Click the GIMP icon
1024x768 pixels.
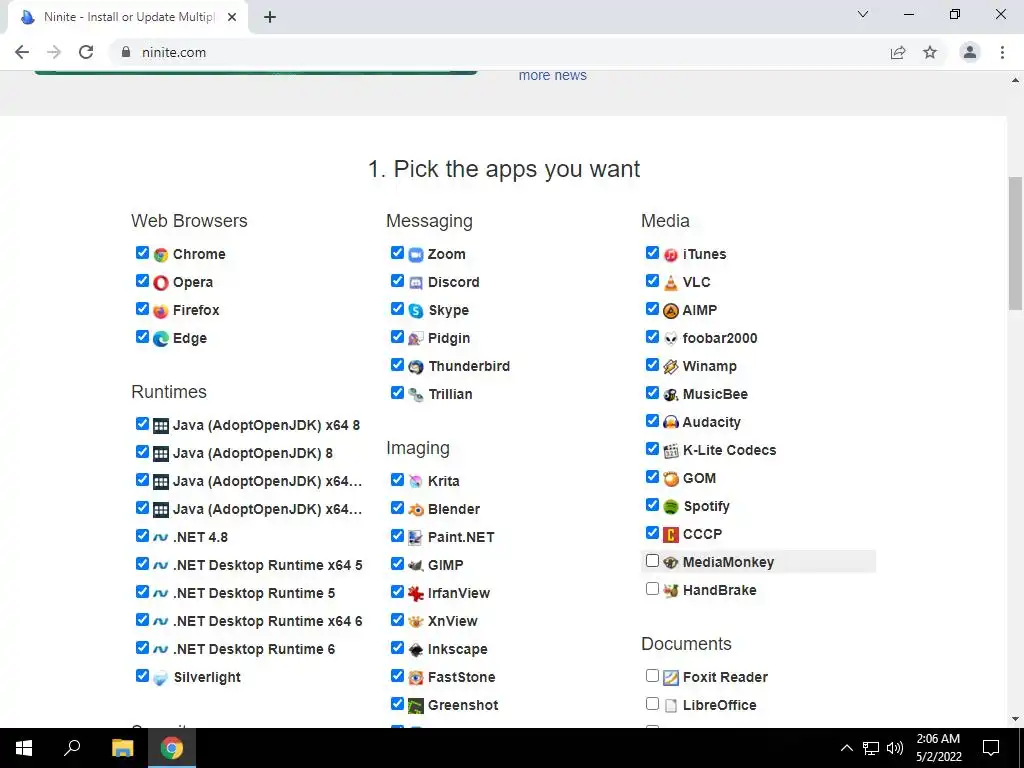[416, 566]
